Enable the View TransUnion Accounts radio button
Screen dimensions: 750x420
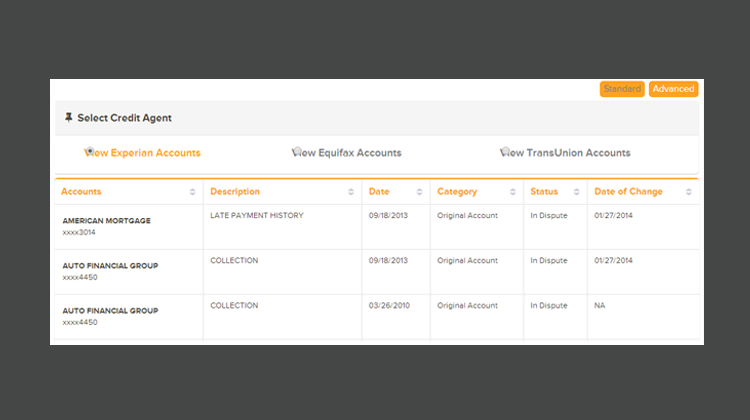click(x=505, y=153)
